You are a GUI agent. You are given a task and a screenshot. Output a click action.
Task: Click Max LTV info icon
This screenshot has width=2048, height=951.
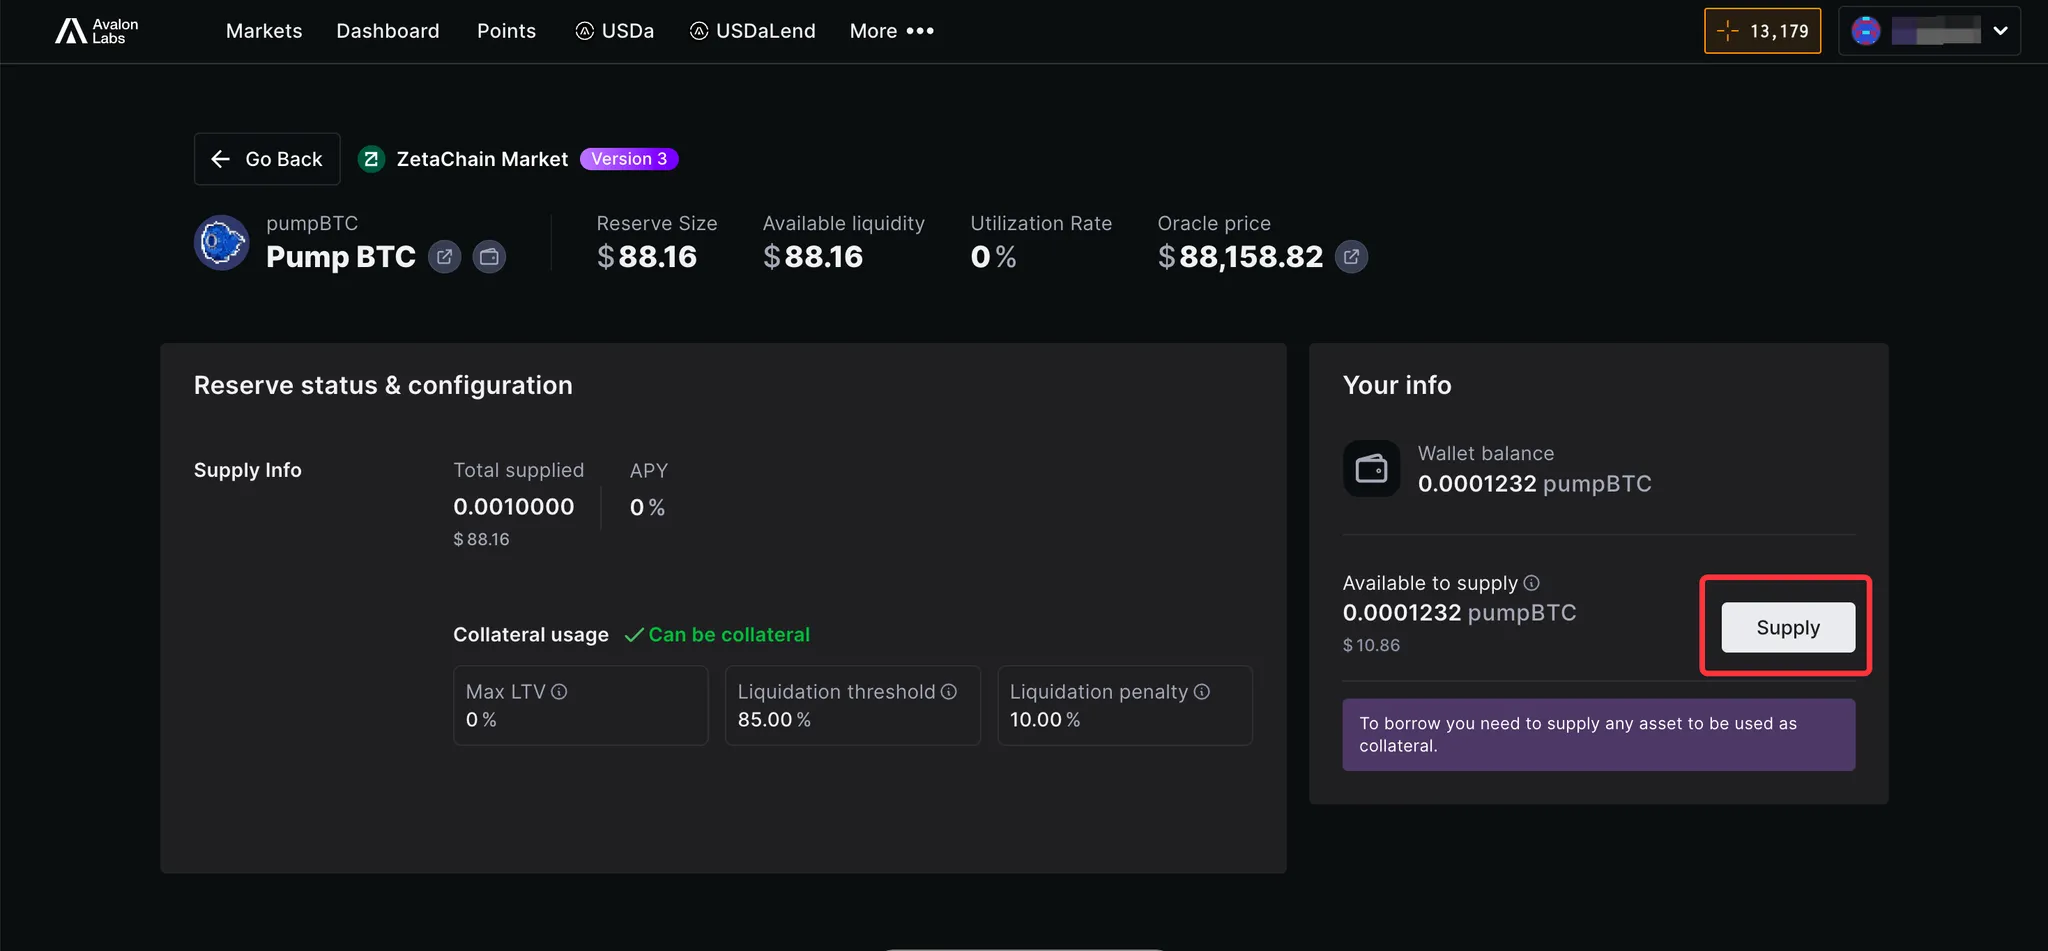point(559,692)
